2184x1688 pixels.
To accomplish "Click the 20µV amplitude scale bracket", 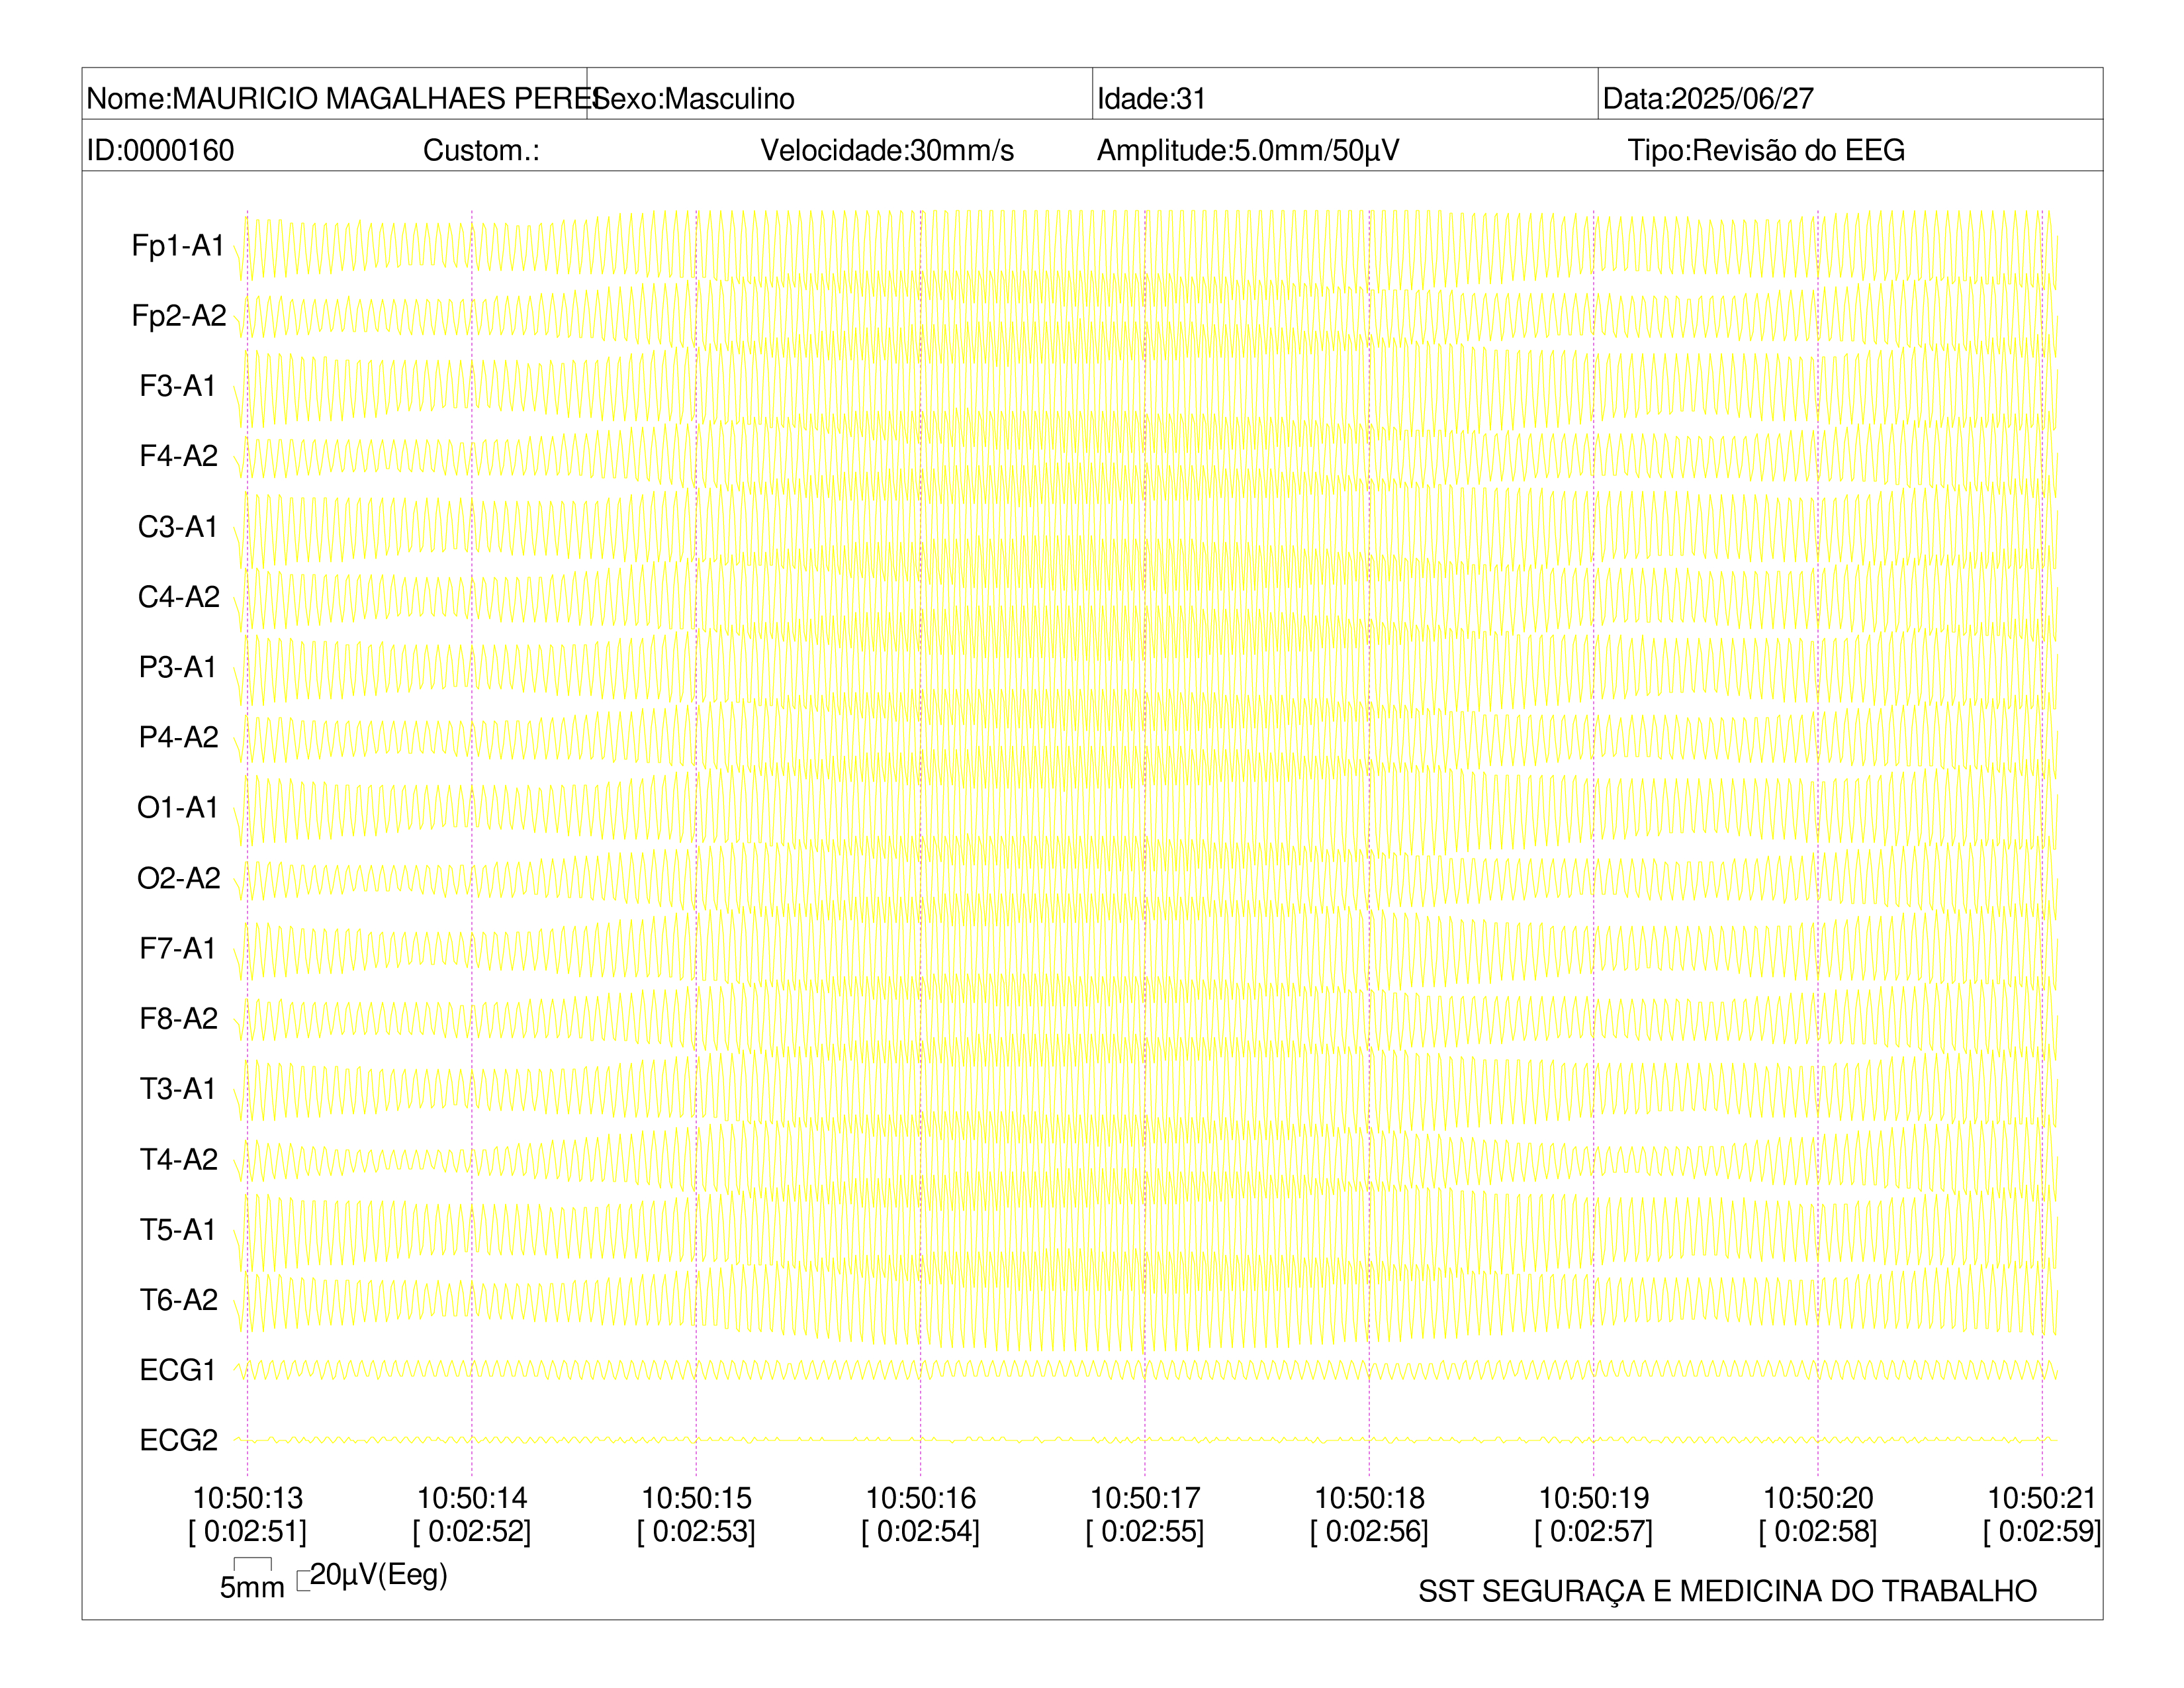I will coord(303,1582).
